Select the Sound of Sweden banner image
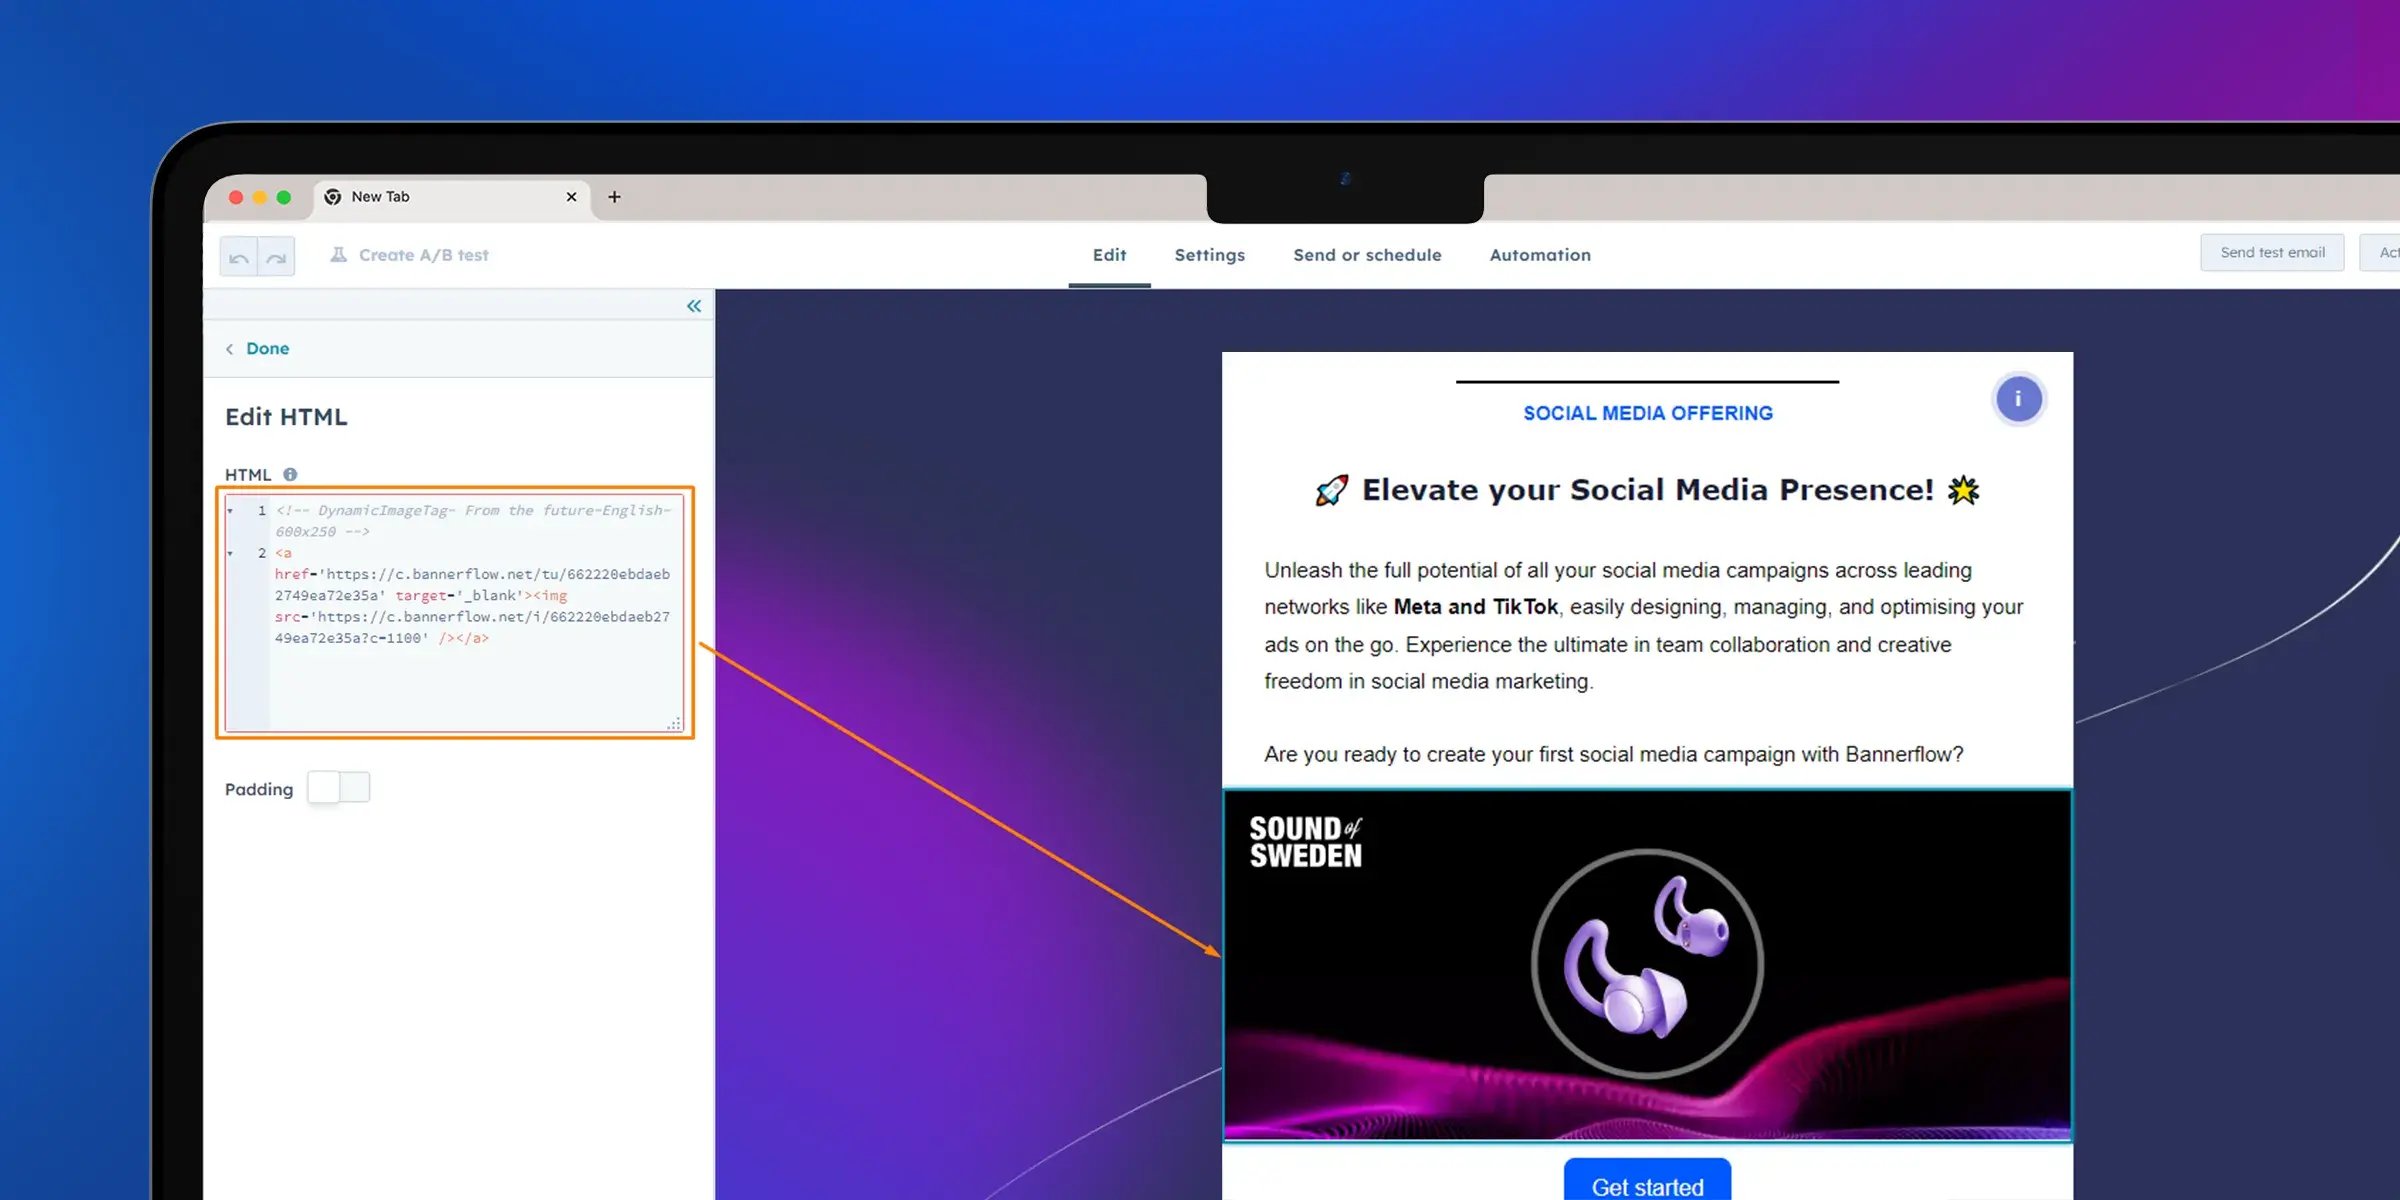The width and height of the screenshot is (2400, 1200). (x=1647, y=965)
